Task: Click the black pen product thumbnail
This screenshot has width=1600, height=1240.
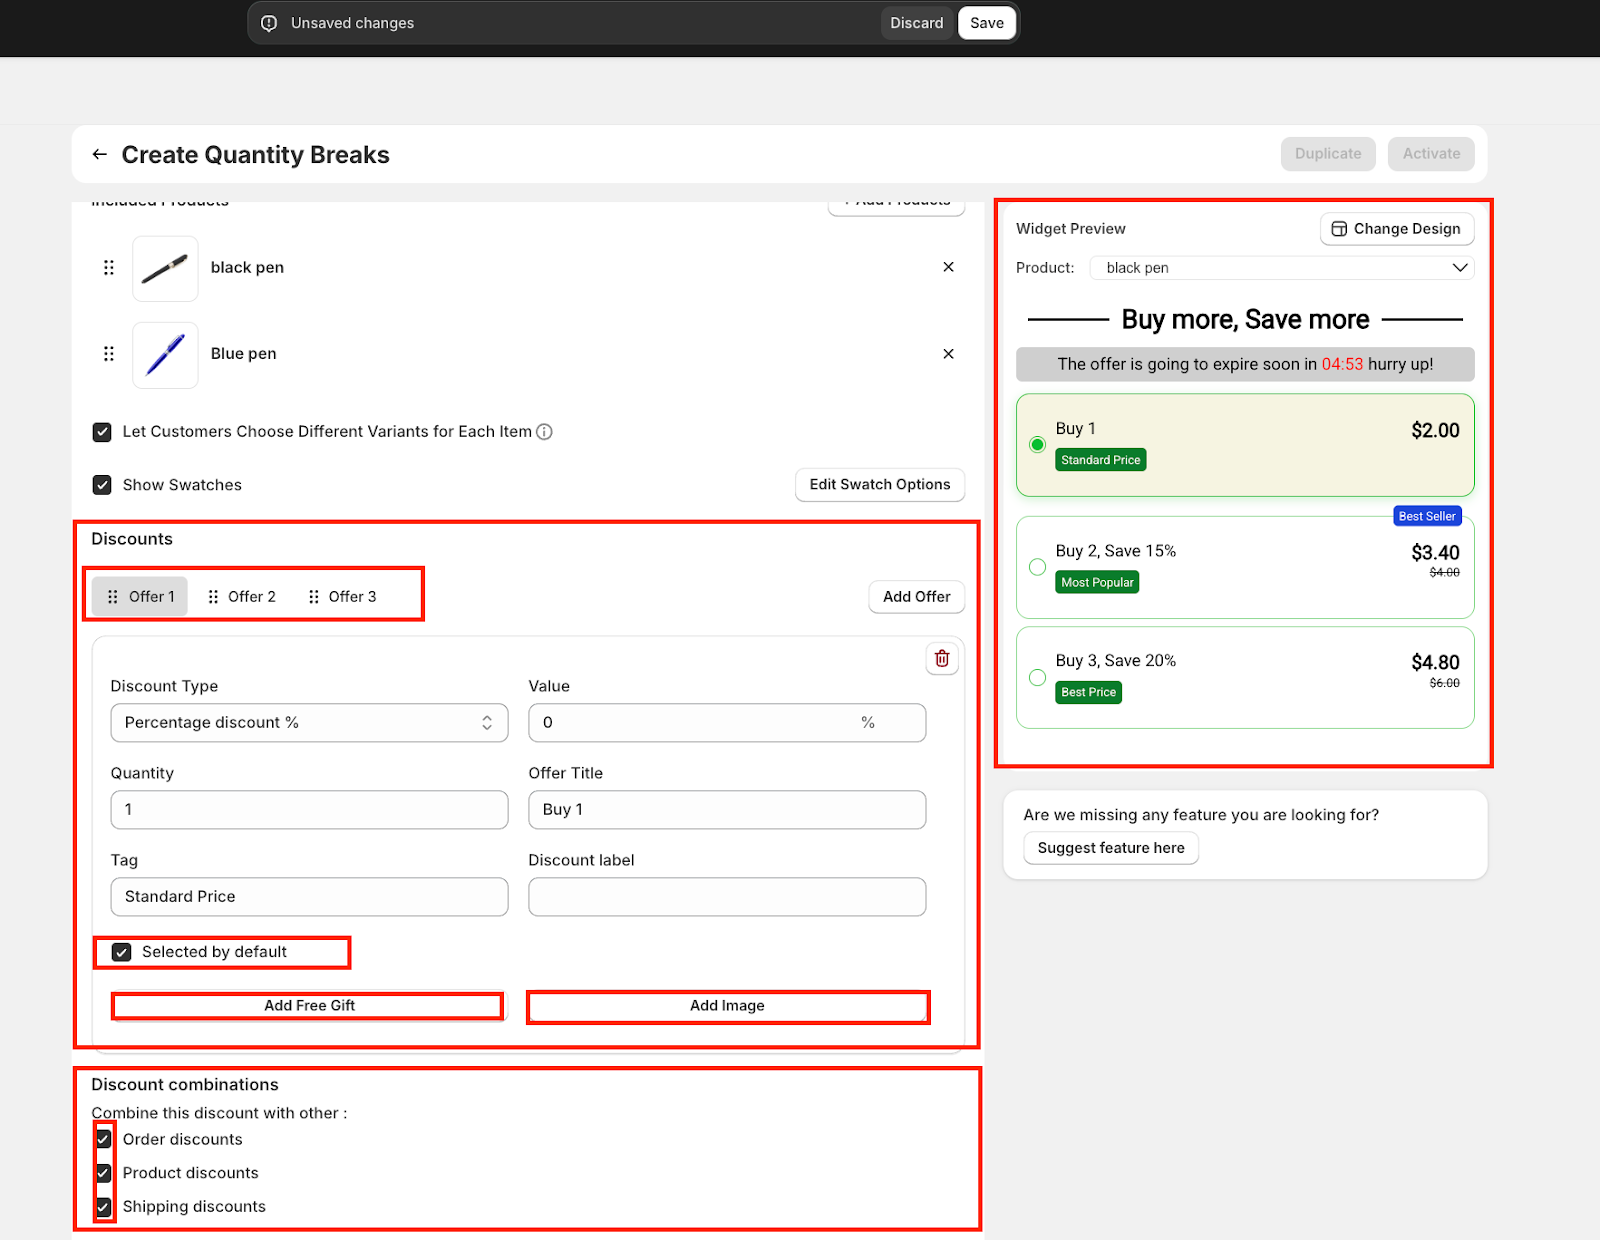Action: pos(165,268)
